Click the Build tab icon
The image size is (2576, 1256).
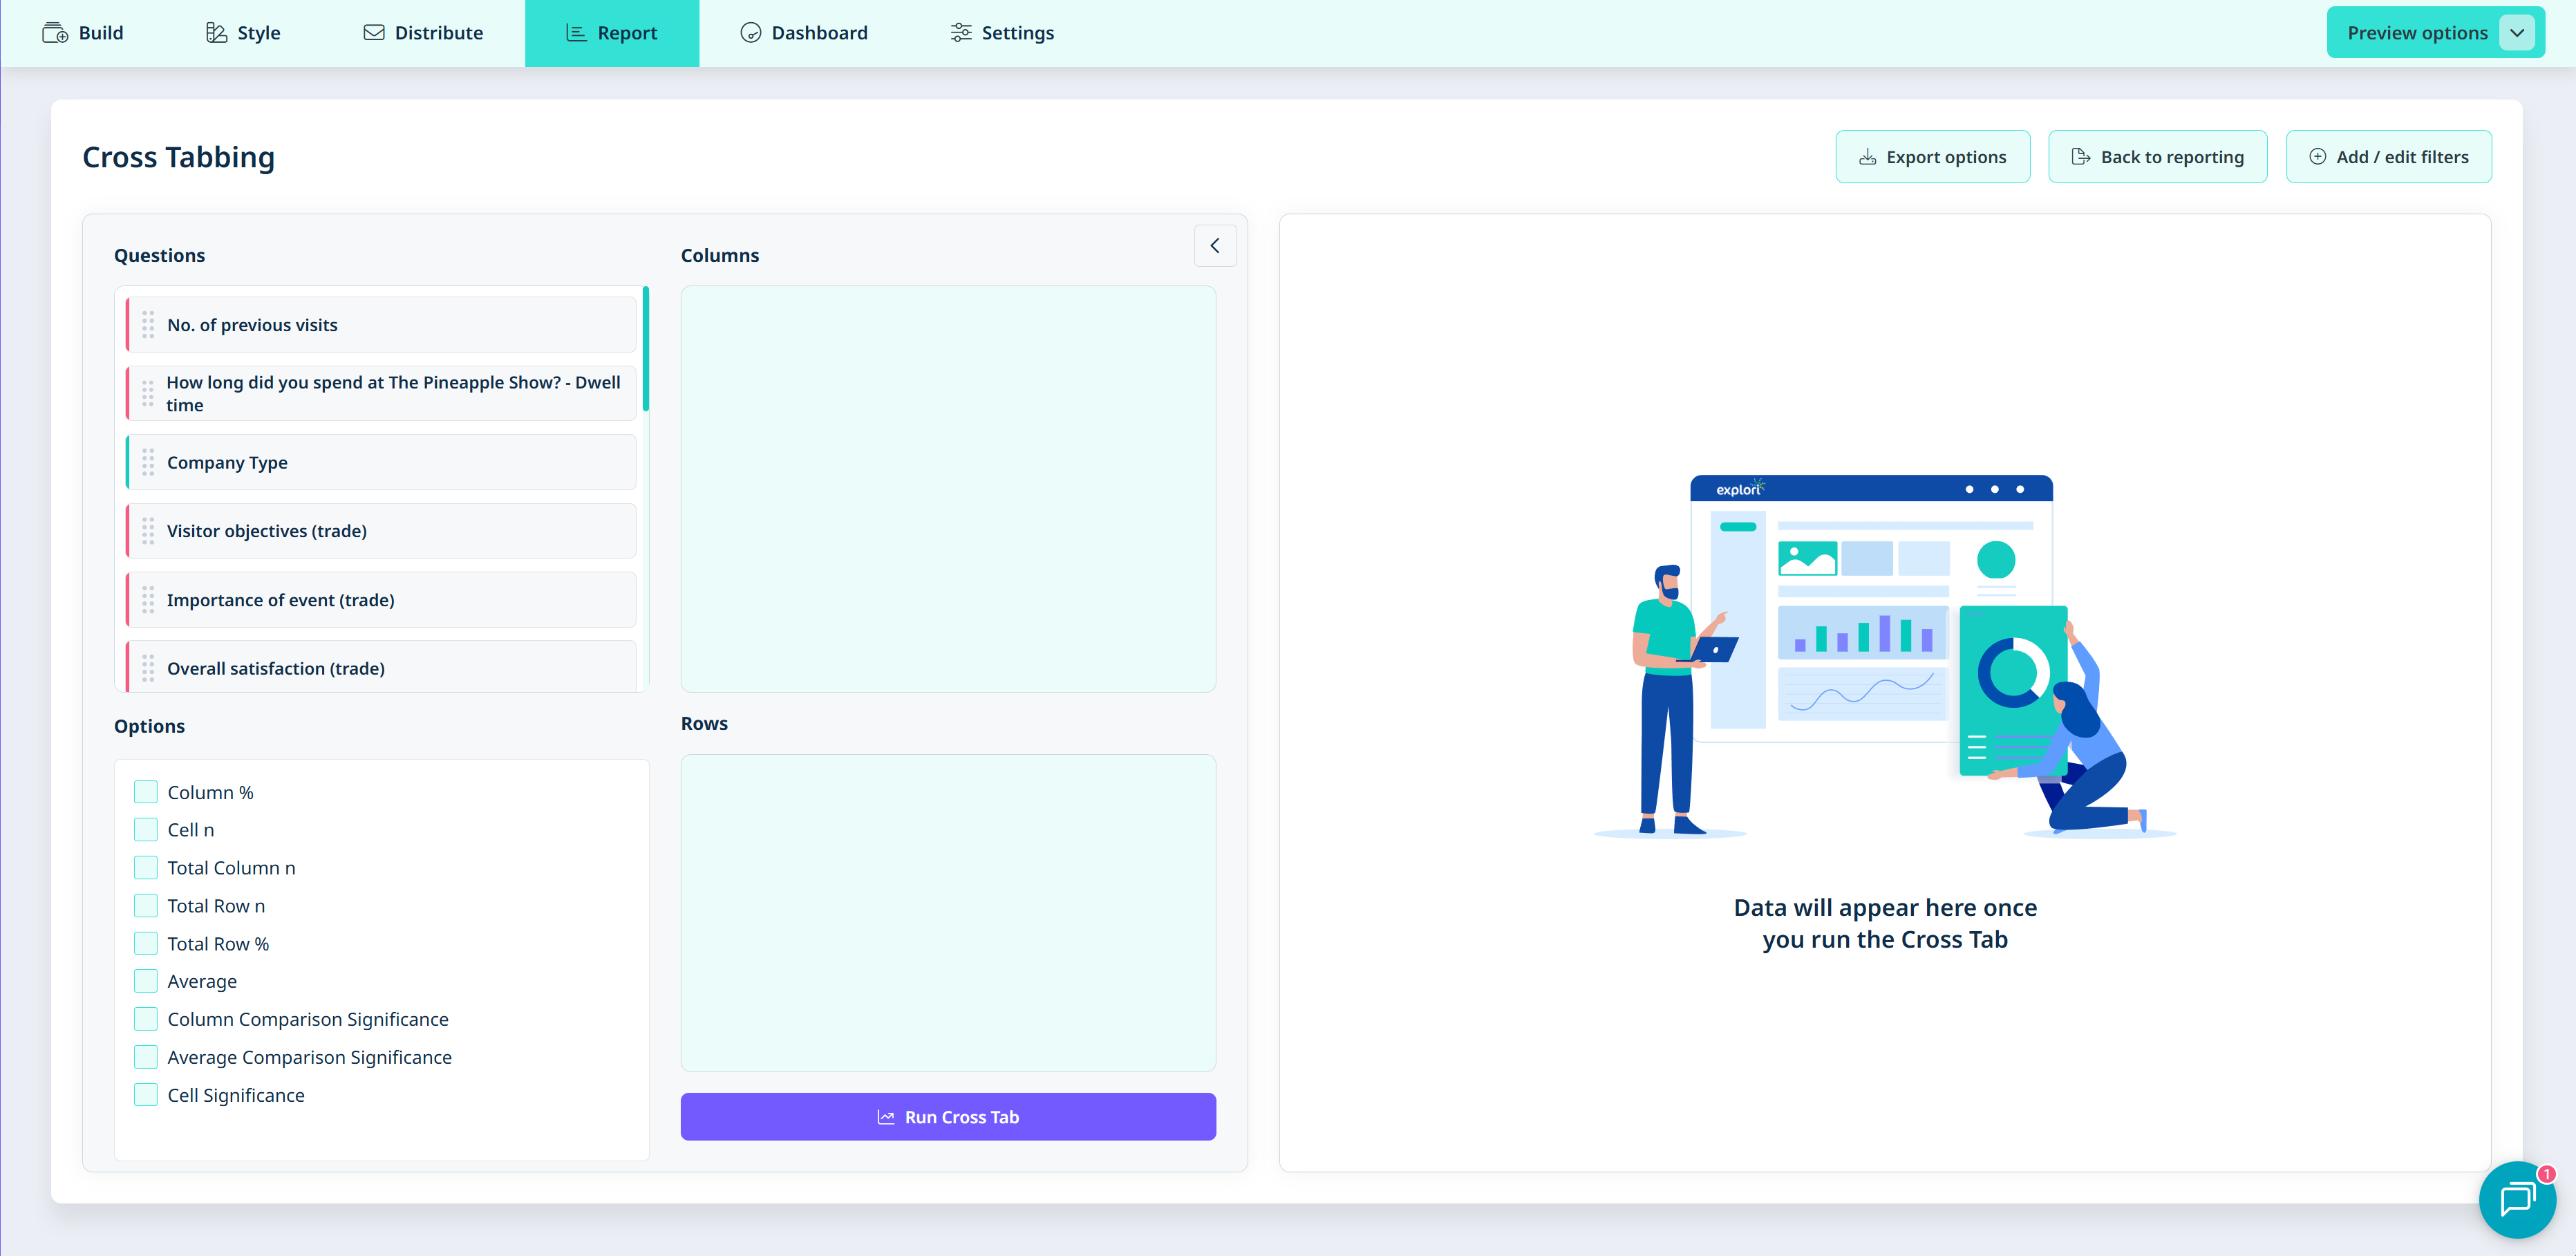point(55,33)
